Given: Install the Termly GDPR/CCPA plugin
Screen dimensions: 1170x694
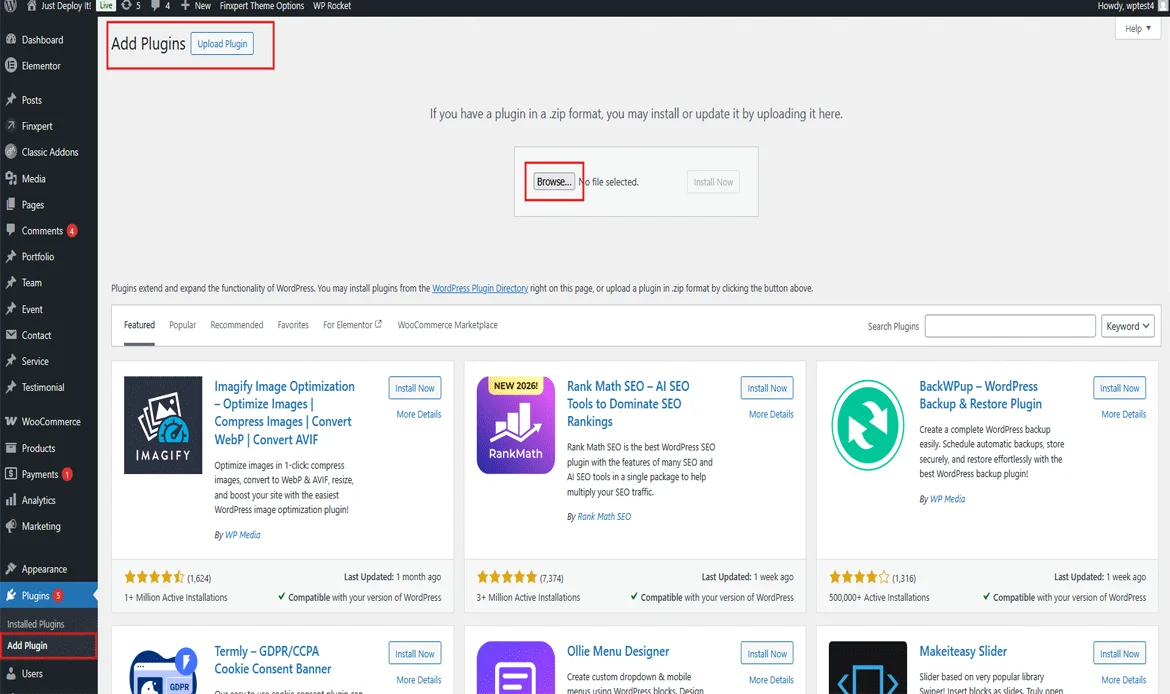Looking at the screenshot, I should pyautogui.click(x=415, y=654).
